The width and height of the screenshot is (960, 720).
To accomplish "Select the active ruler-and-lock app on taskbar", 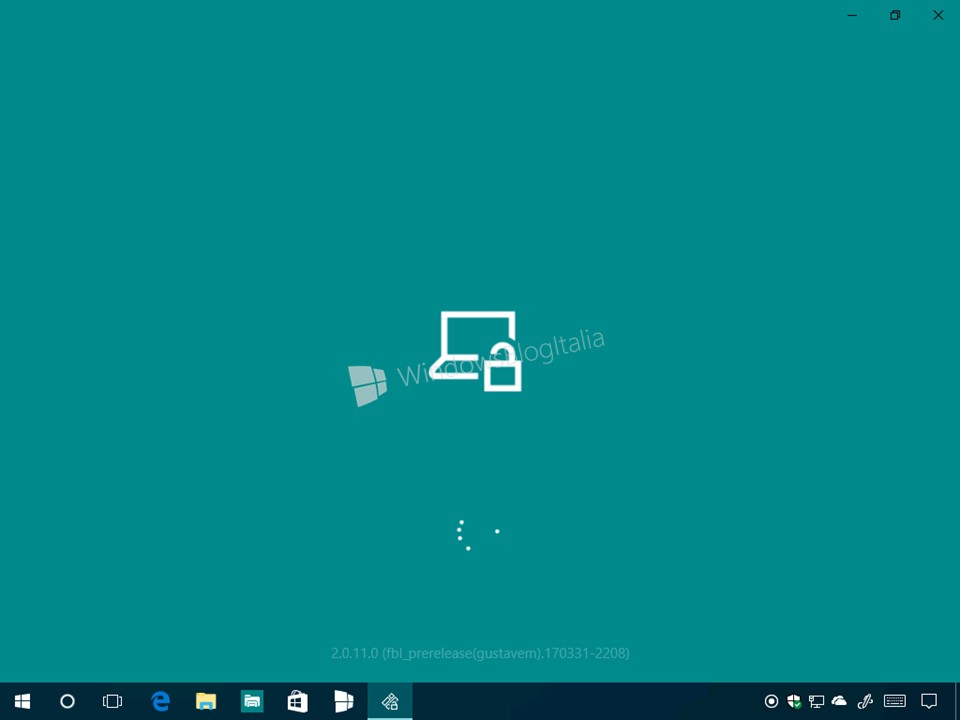I will 390,701.
